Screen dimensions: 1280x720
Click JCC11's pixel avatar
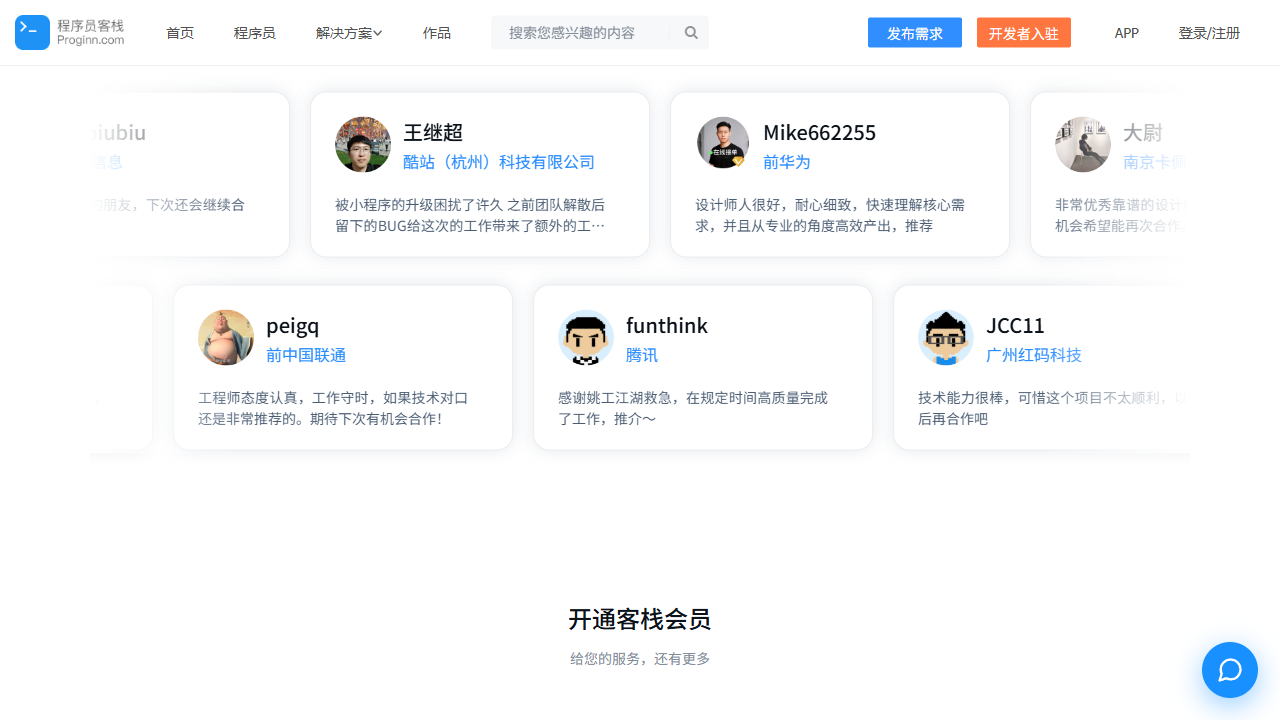946,337
